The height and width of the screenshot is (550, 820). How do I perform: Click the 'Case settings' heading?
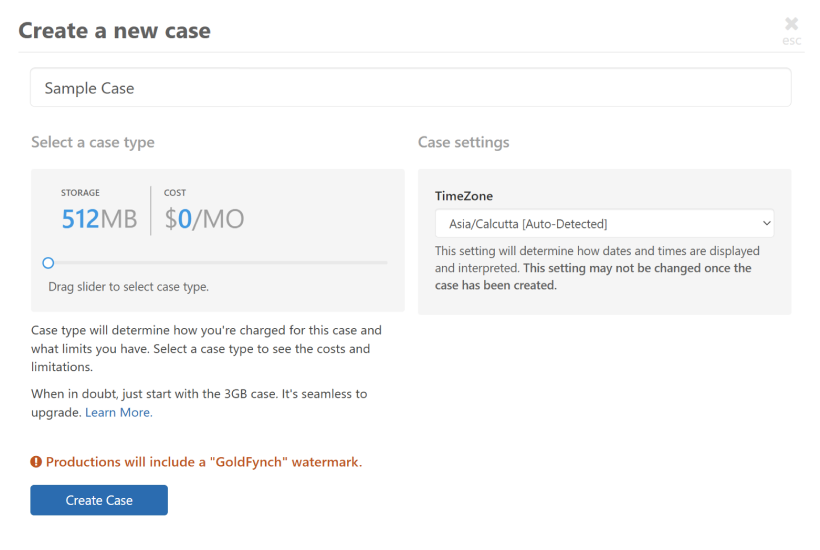[x=463, y=142]
